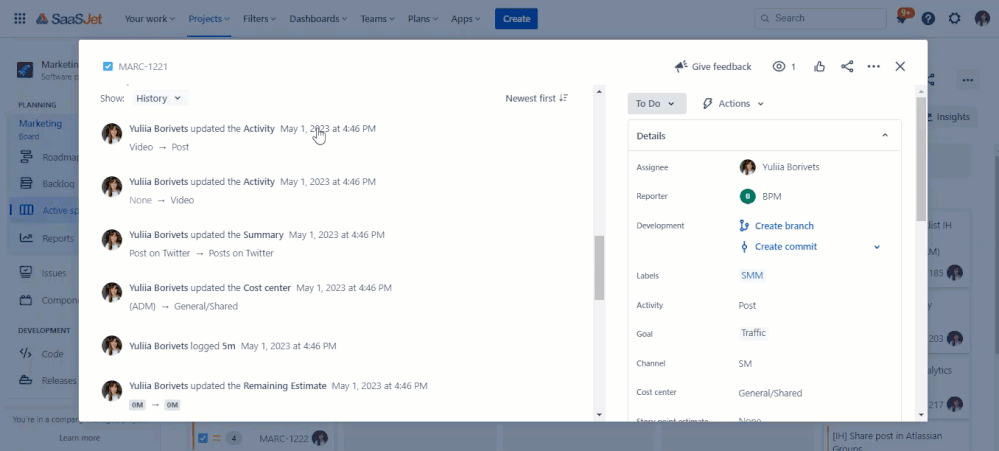Click the Learn more link
Viewport: 999px width, 451px height.
point(80,438)
